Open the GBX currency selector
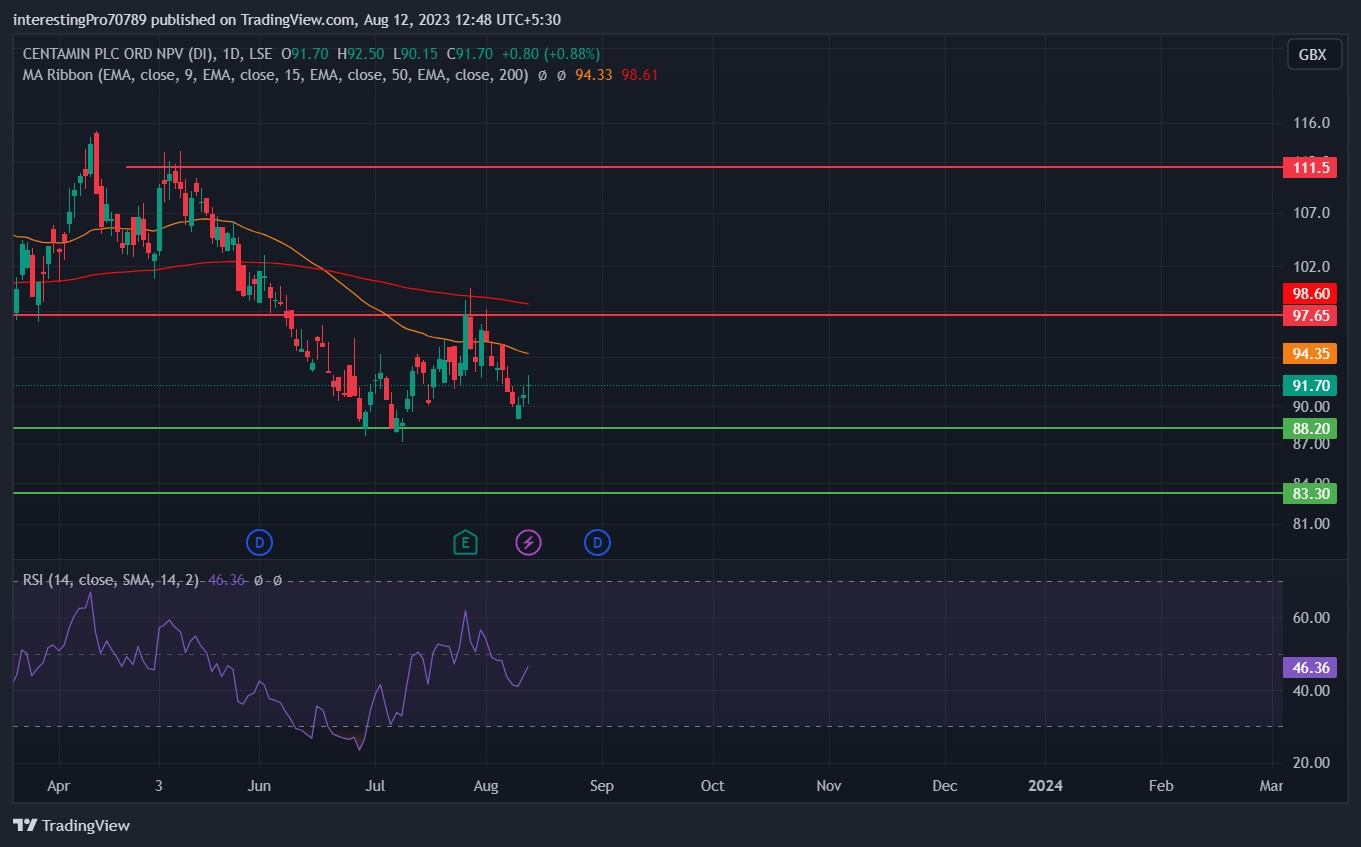1361x847 pixels. pos(1313,55)
